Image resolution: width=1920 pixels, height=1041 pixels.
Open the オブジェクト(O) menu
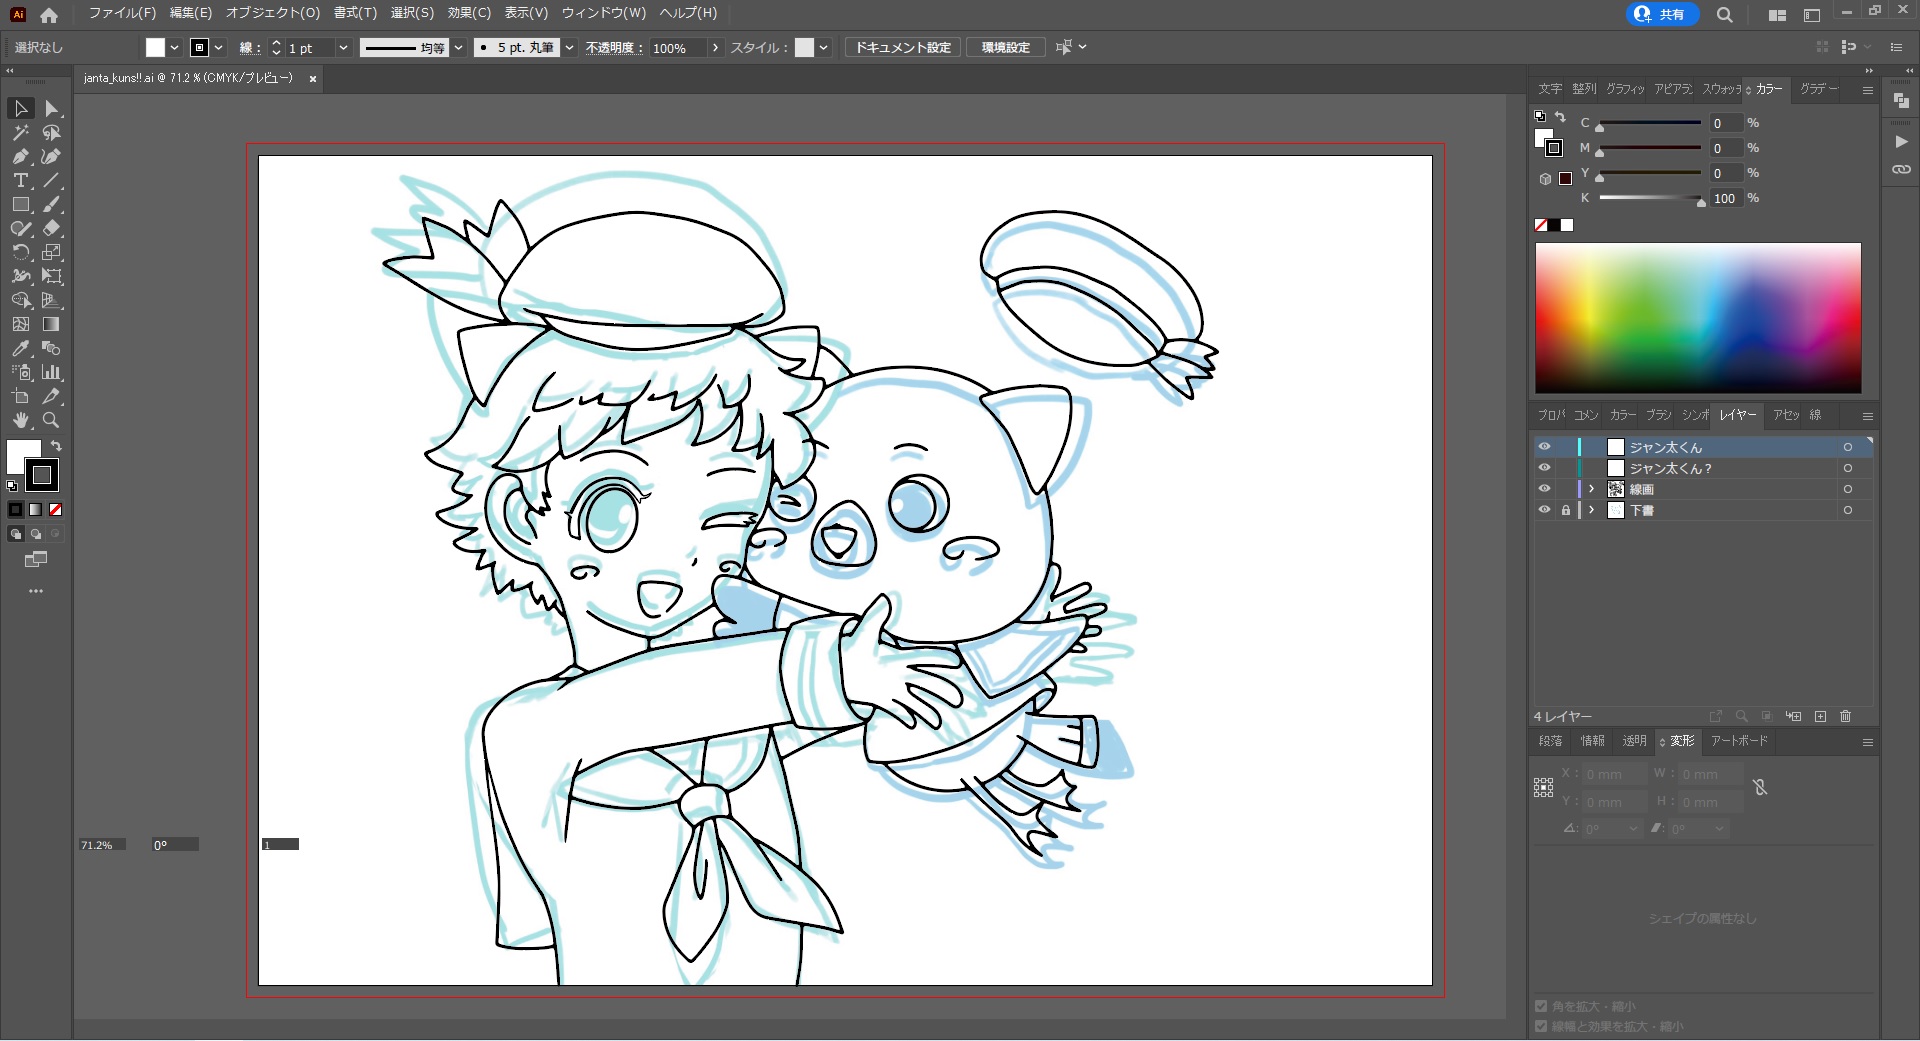(272, 13)
